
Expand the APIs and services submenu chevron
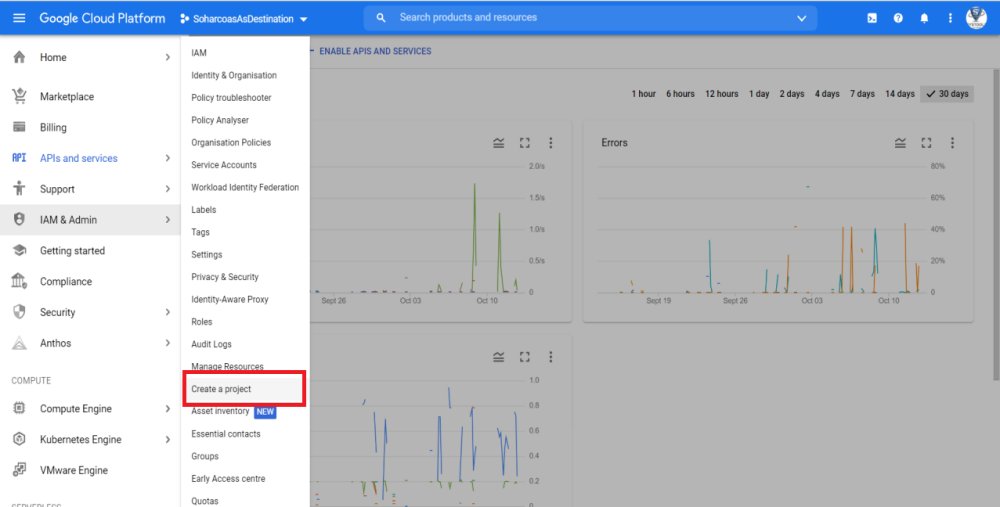click(168, 158)
